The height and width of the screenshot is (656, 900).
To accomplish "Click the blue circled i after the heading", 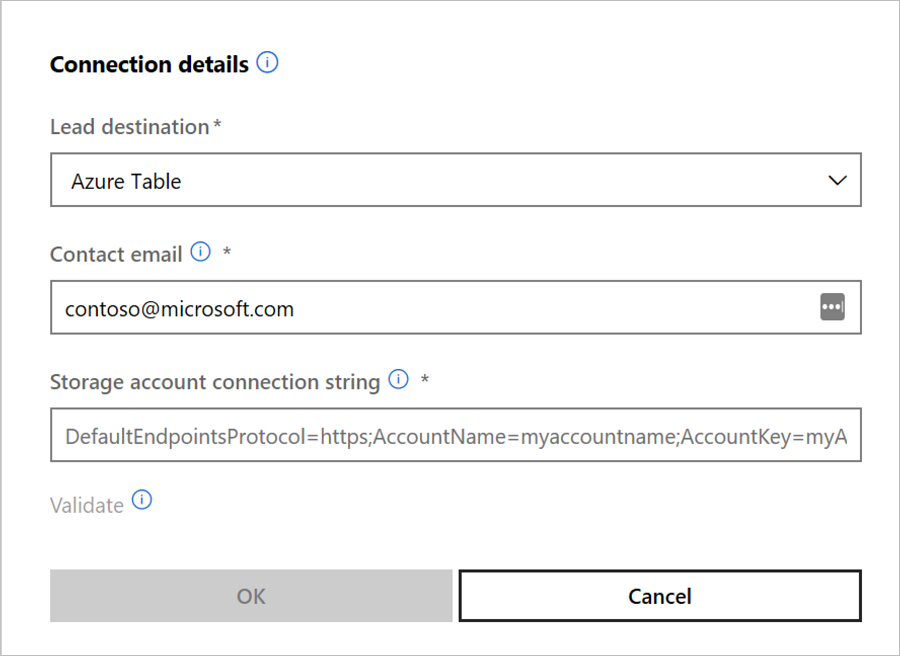I will [267, 62].
